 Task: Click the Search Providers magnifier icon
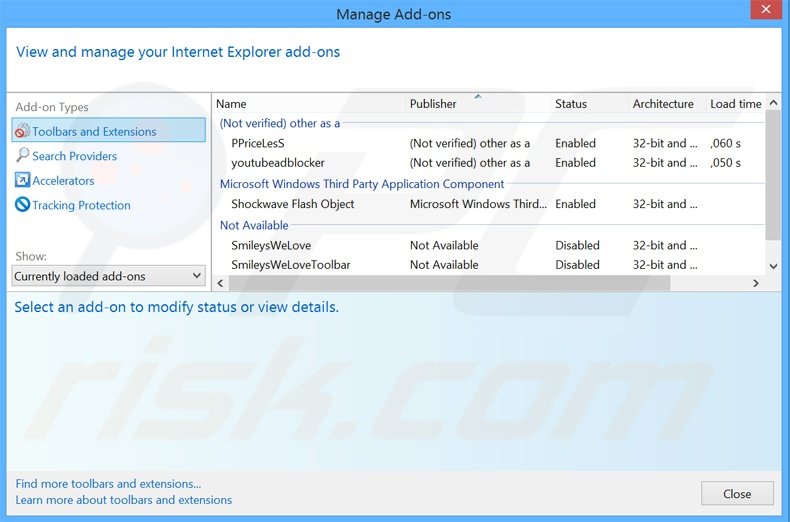pyautogui.click(x=22, y=155)
